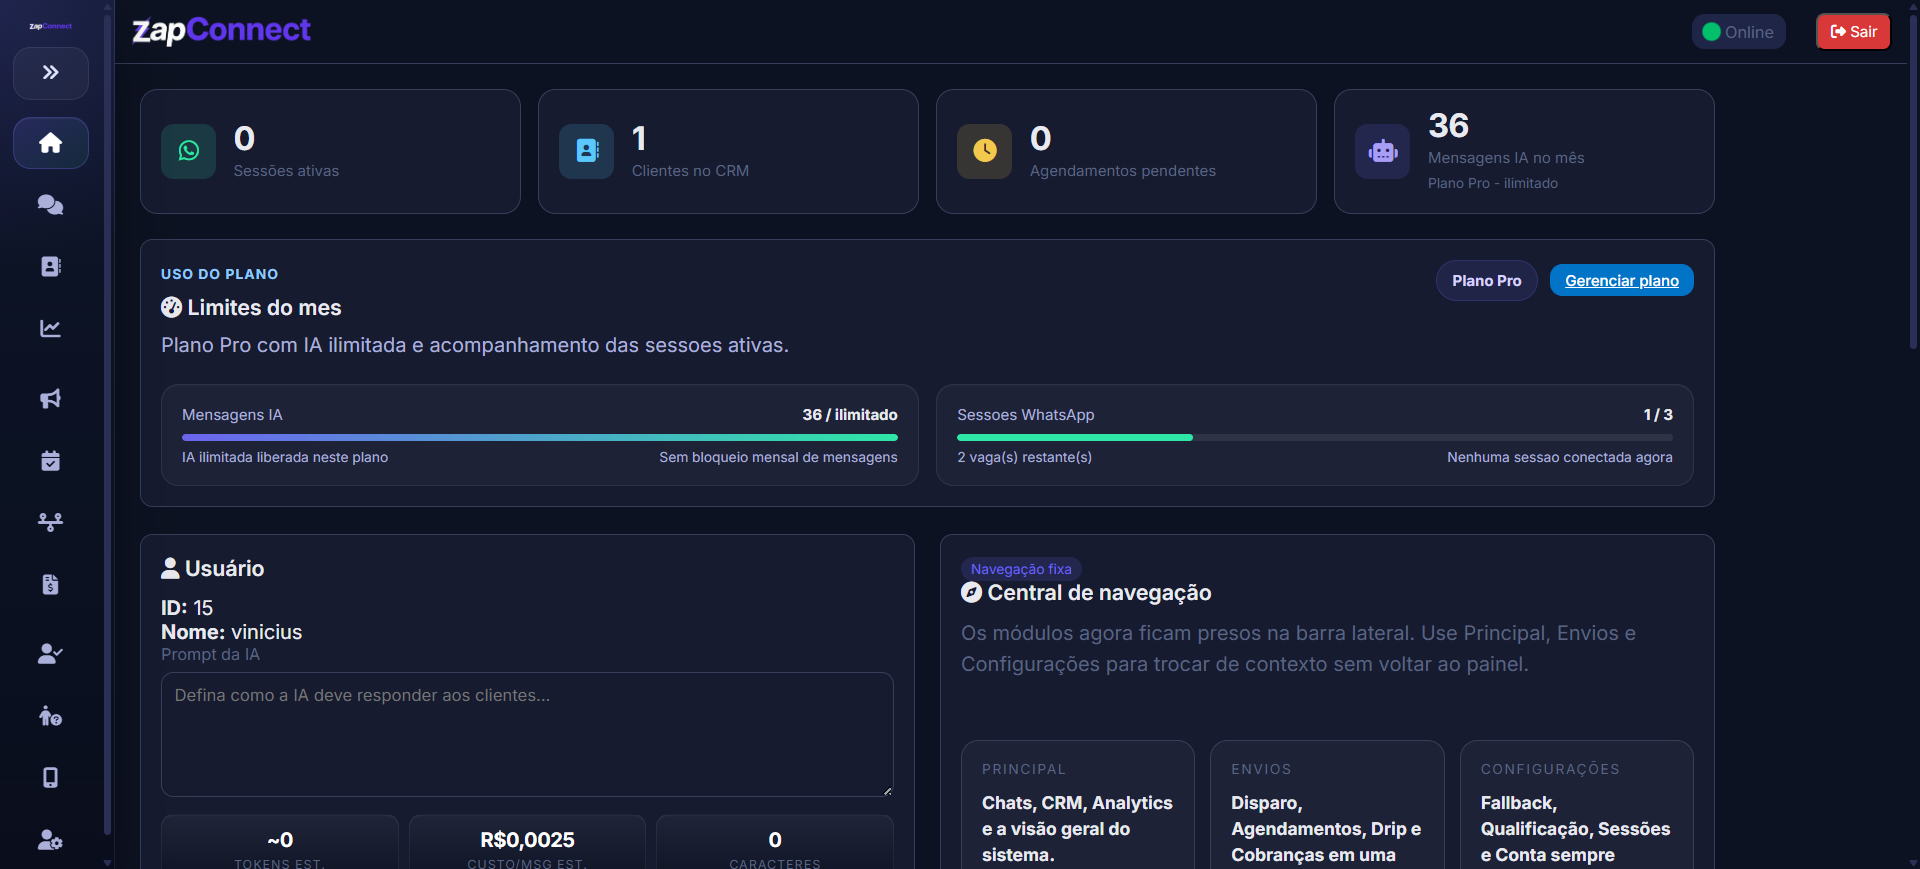This screenshot has height=869, width=1920.
Task: Click the WhatsApp icon in Sessões ativas card
Action: pyautogui.click(x=189, y=151)
